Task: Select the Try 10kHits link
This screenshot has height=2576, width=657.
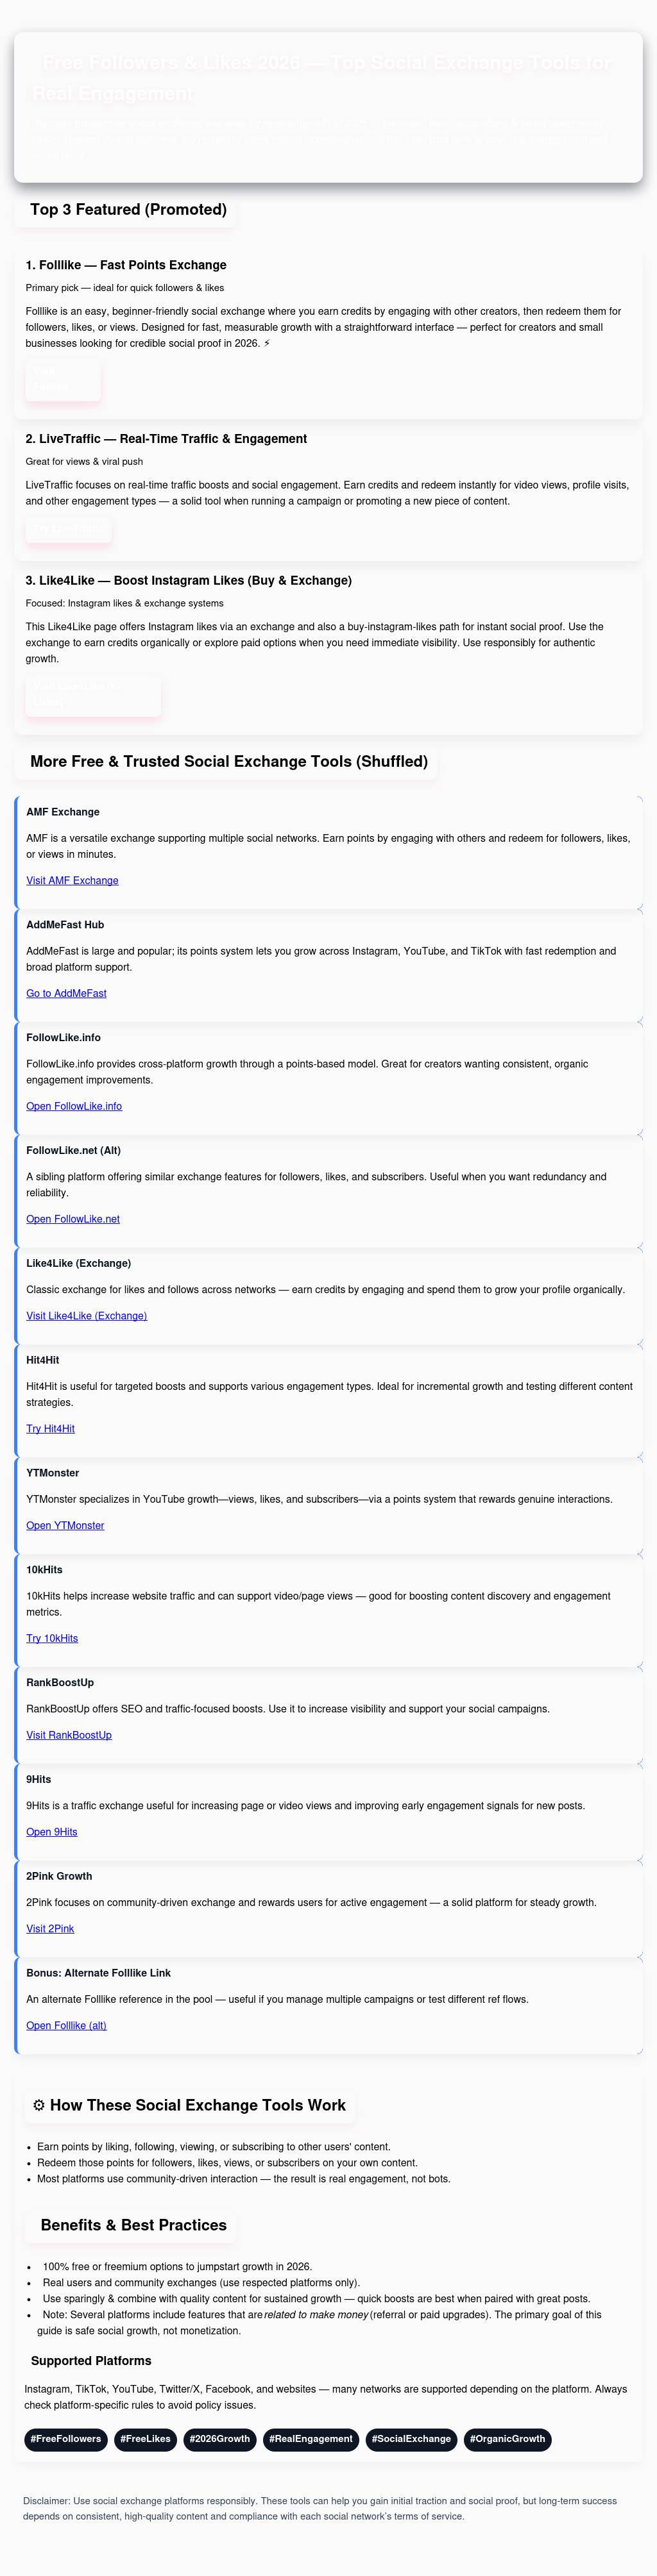Action: [x=52, y=1638]
